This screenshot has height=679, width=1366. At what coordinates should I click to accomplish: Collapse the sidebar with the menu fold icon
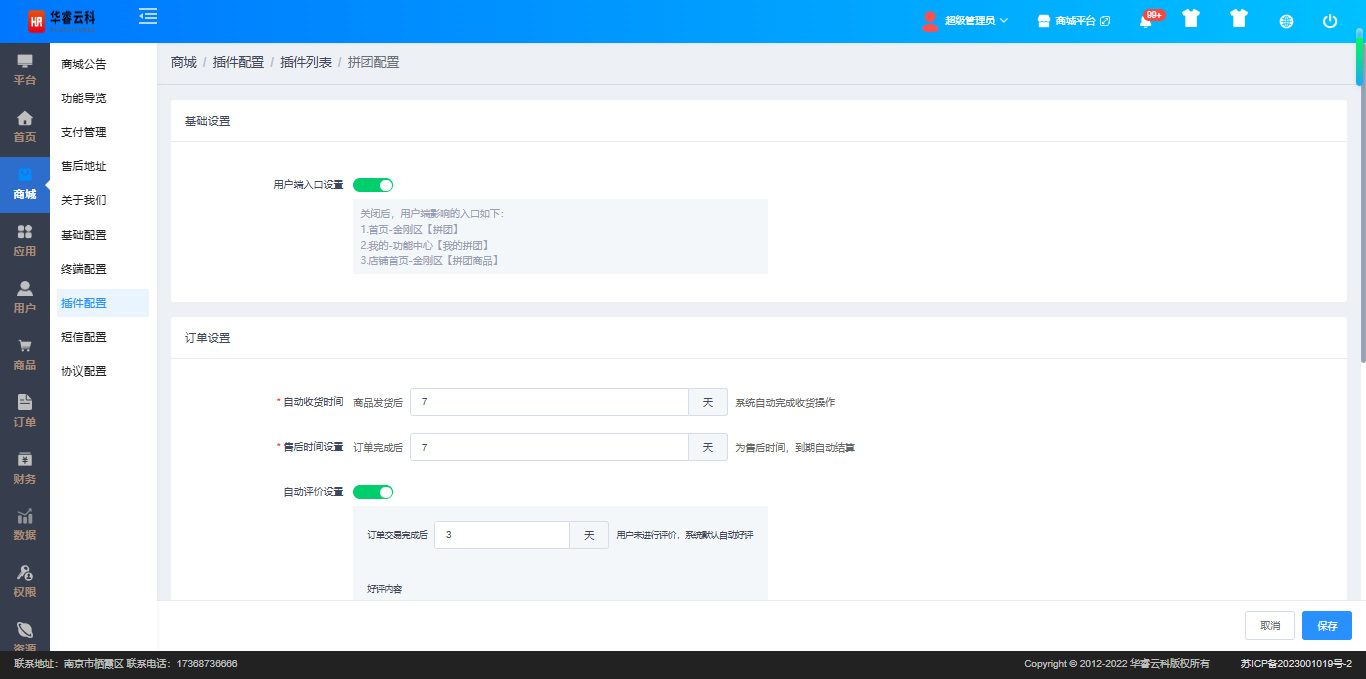[x=148, y=16]
